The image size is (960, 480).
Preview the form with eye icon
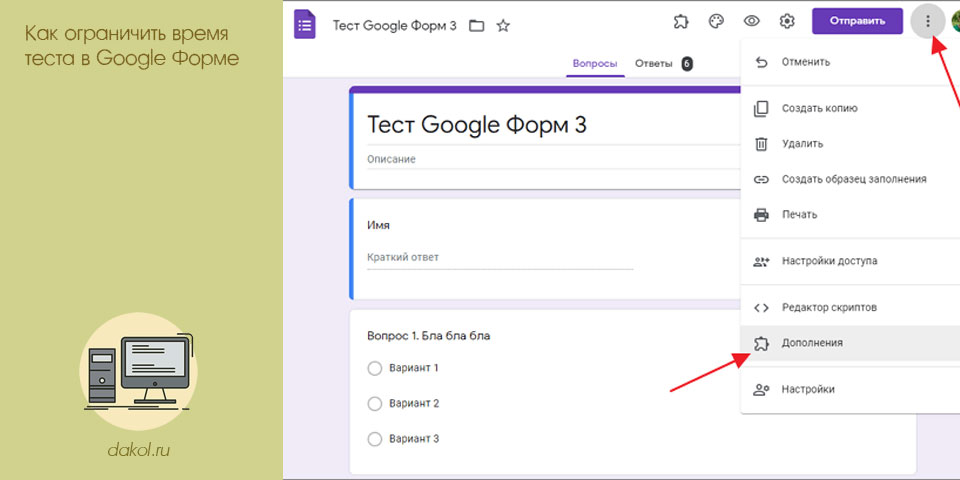coord(751,21)
